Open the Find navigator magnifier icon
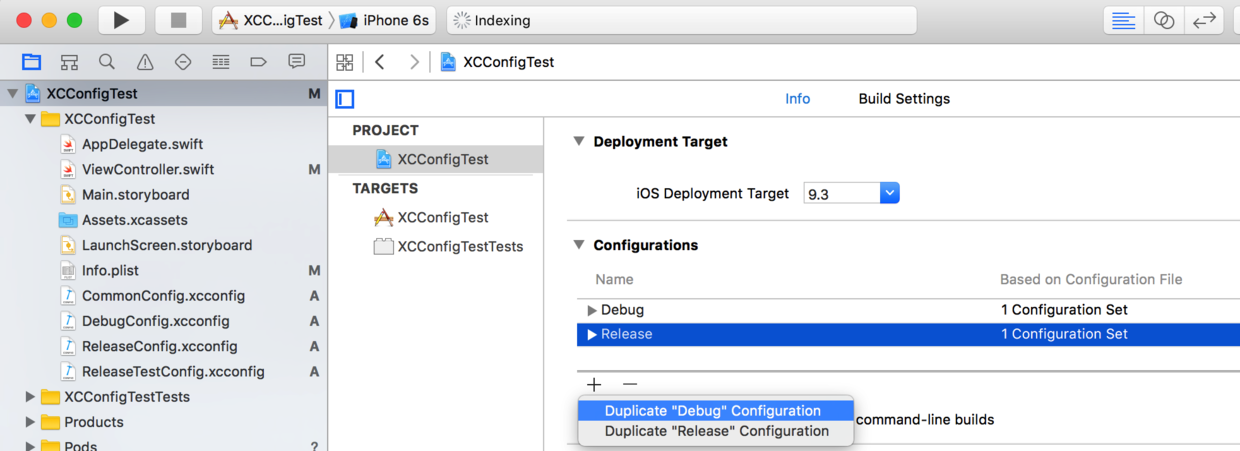This screenshot has height=451, width=1240. point(107,62)
